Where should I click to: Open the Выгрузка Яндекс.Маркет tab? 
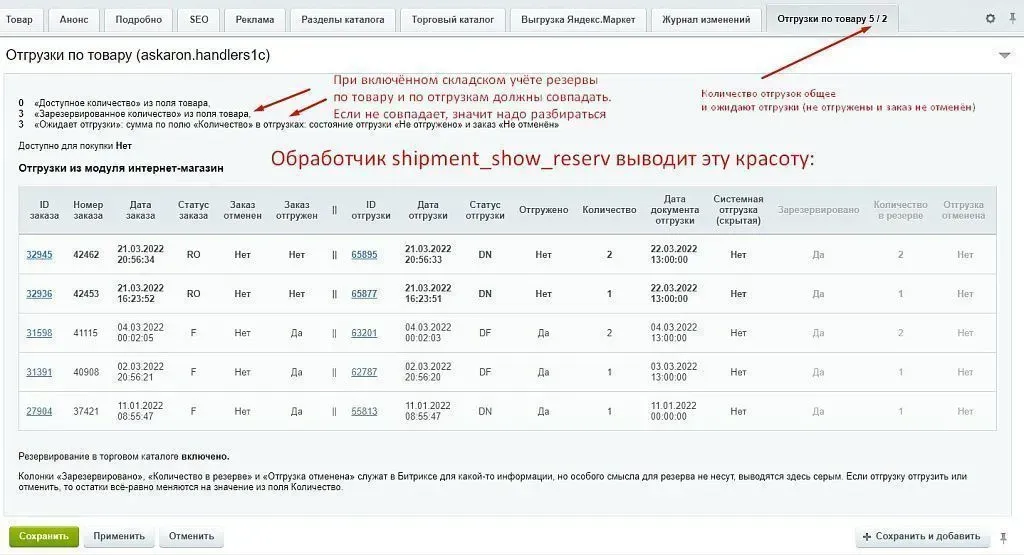click(x=578, y=20)
